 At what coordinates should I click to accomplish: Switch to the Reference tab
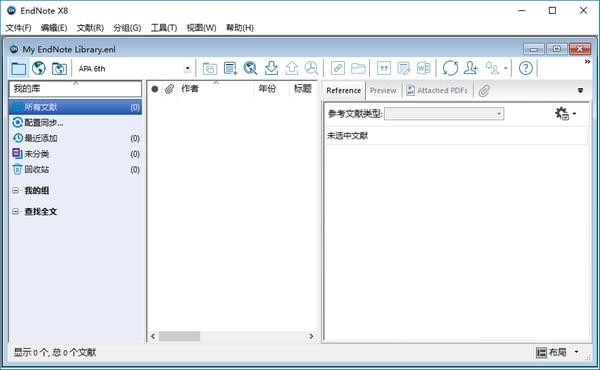point(344,91)
